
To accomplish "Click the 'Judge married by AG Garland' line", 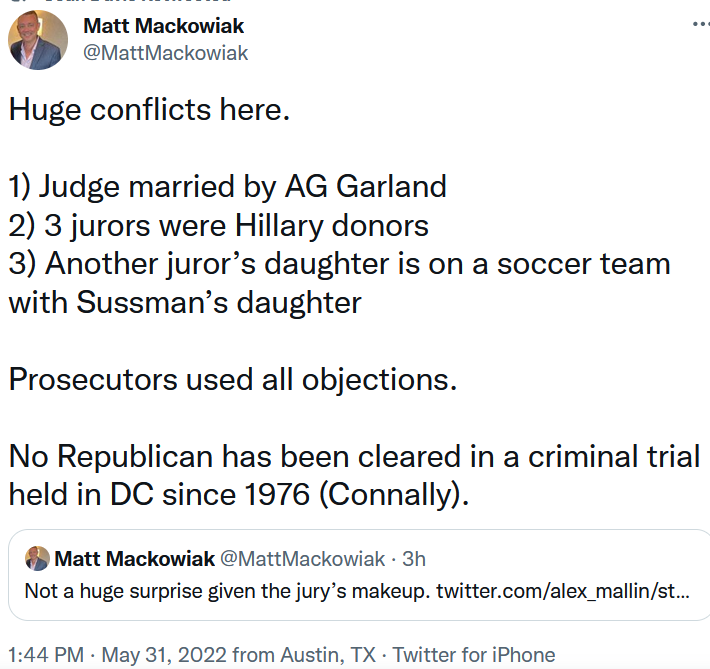I will pyautogui.click(x=243, y=187).
